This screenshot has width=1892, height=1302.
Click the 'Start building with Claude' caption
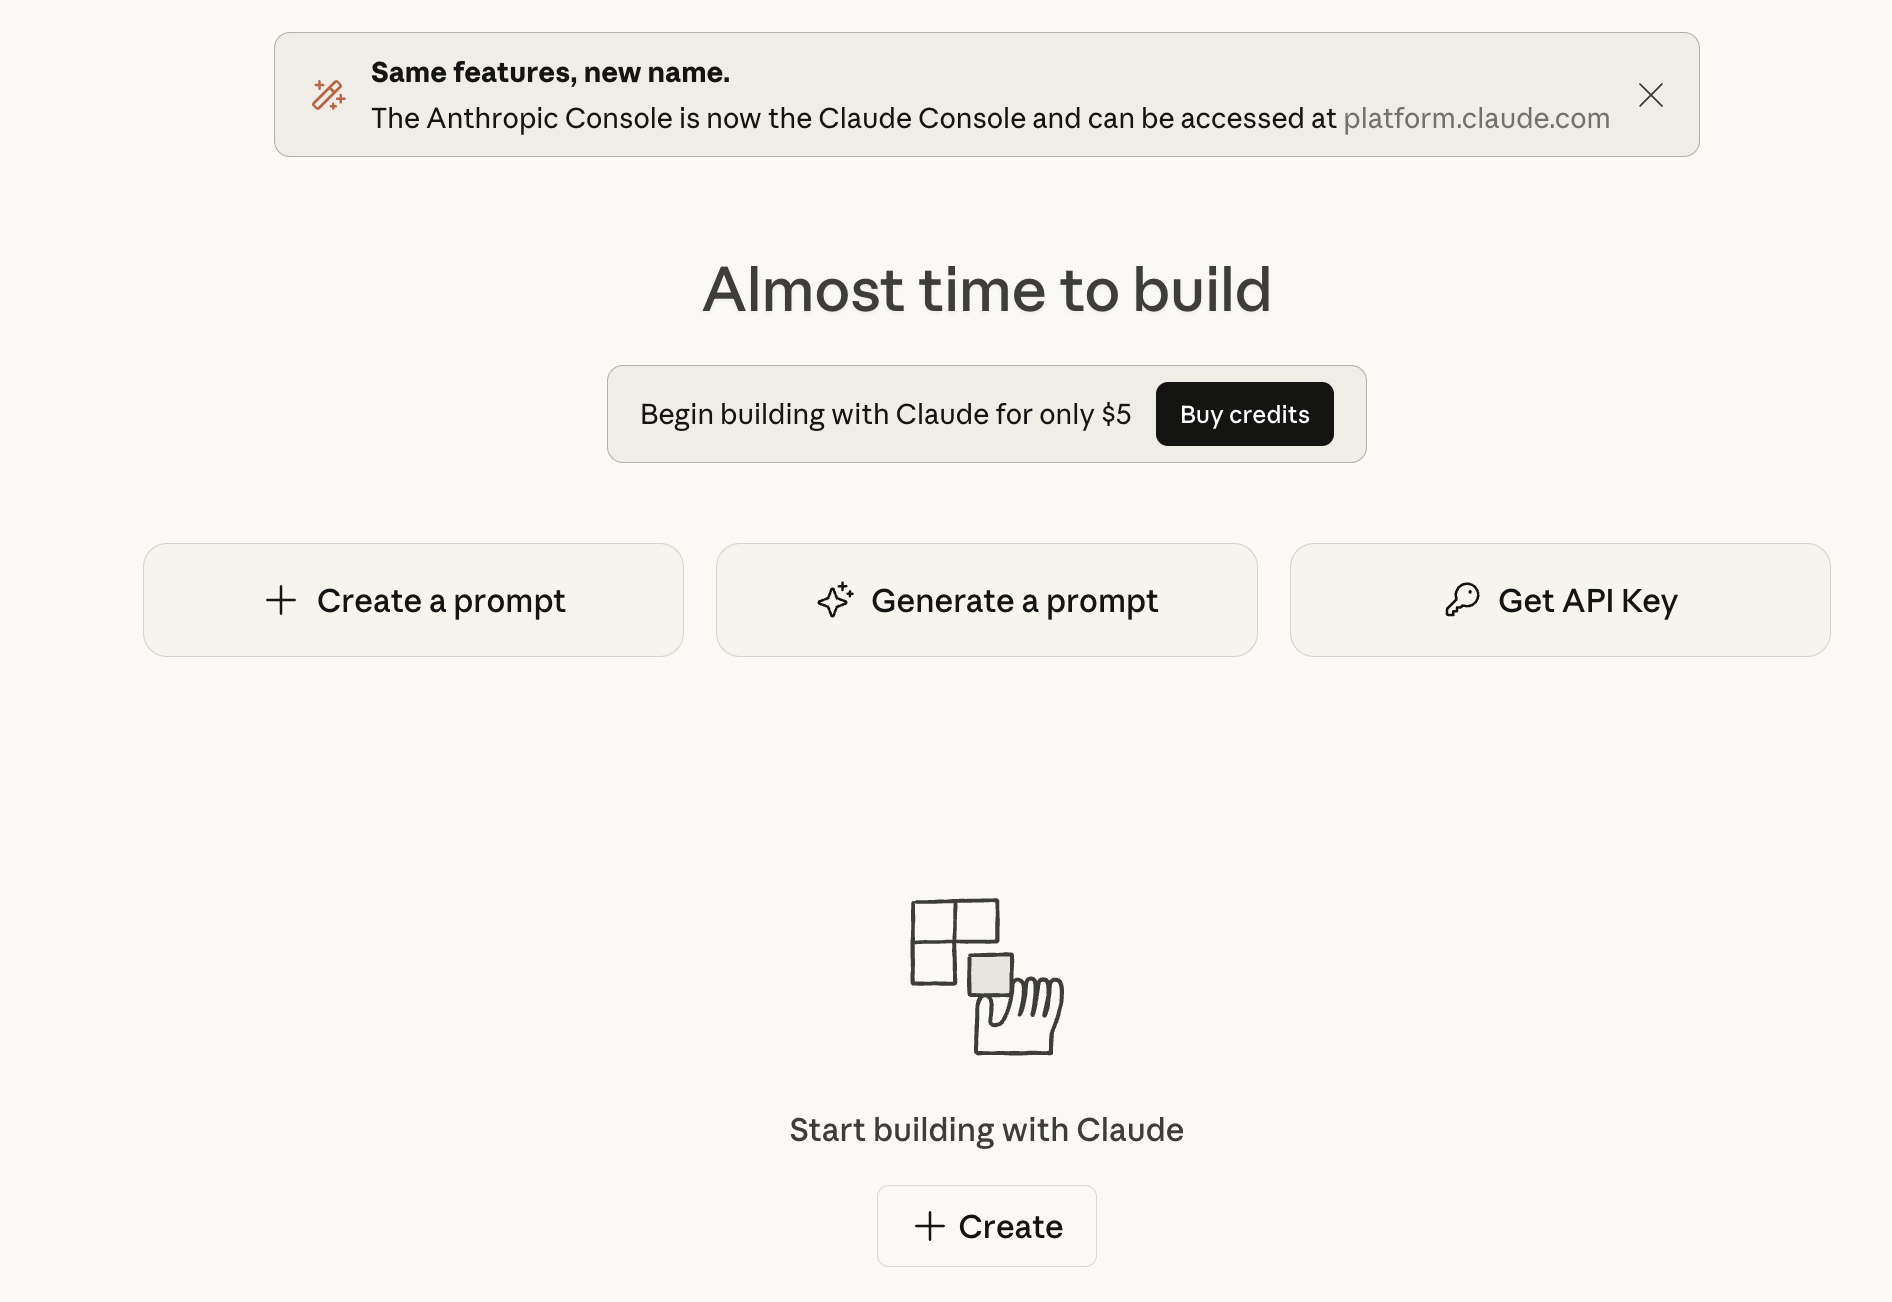pos(986,1129)
